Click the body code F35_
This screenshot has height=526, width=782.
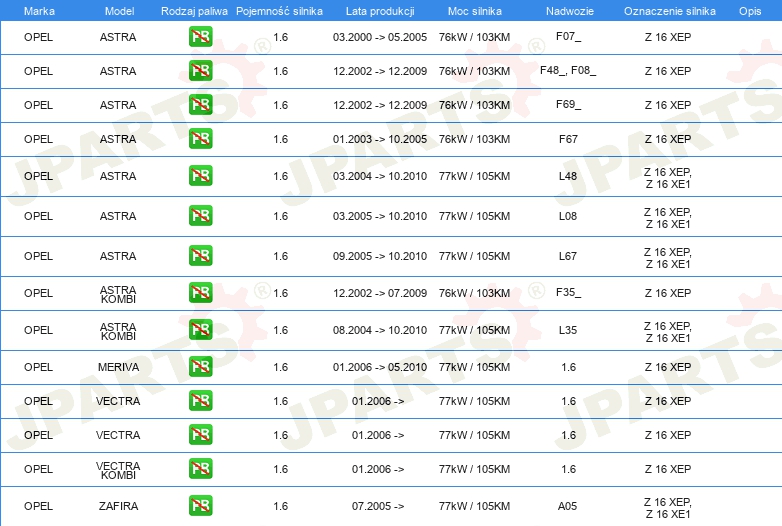(x=568, y=292)
